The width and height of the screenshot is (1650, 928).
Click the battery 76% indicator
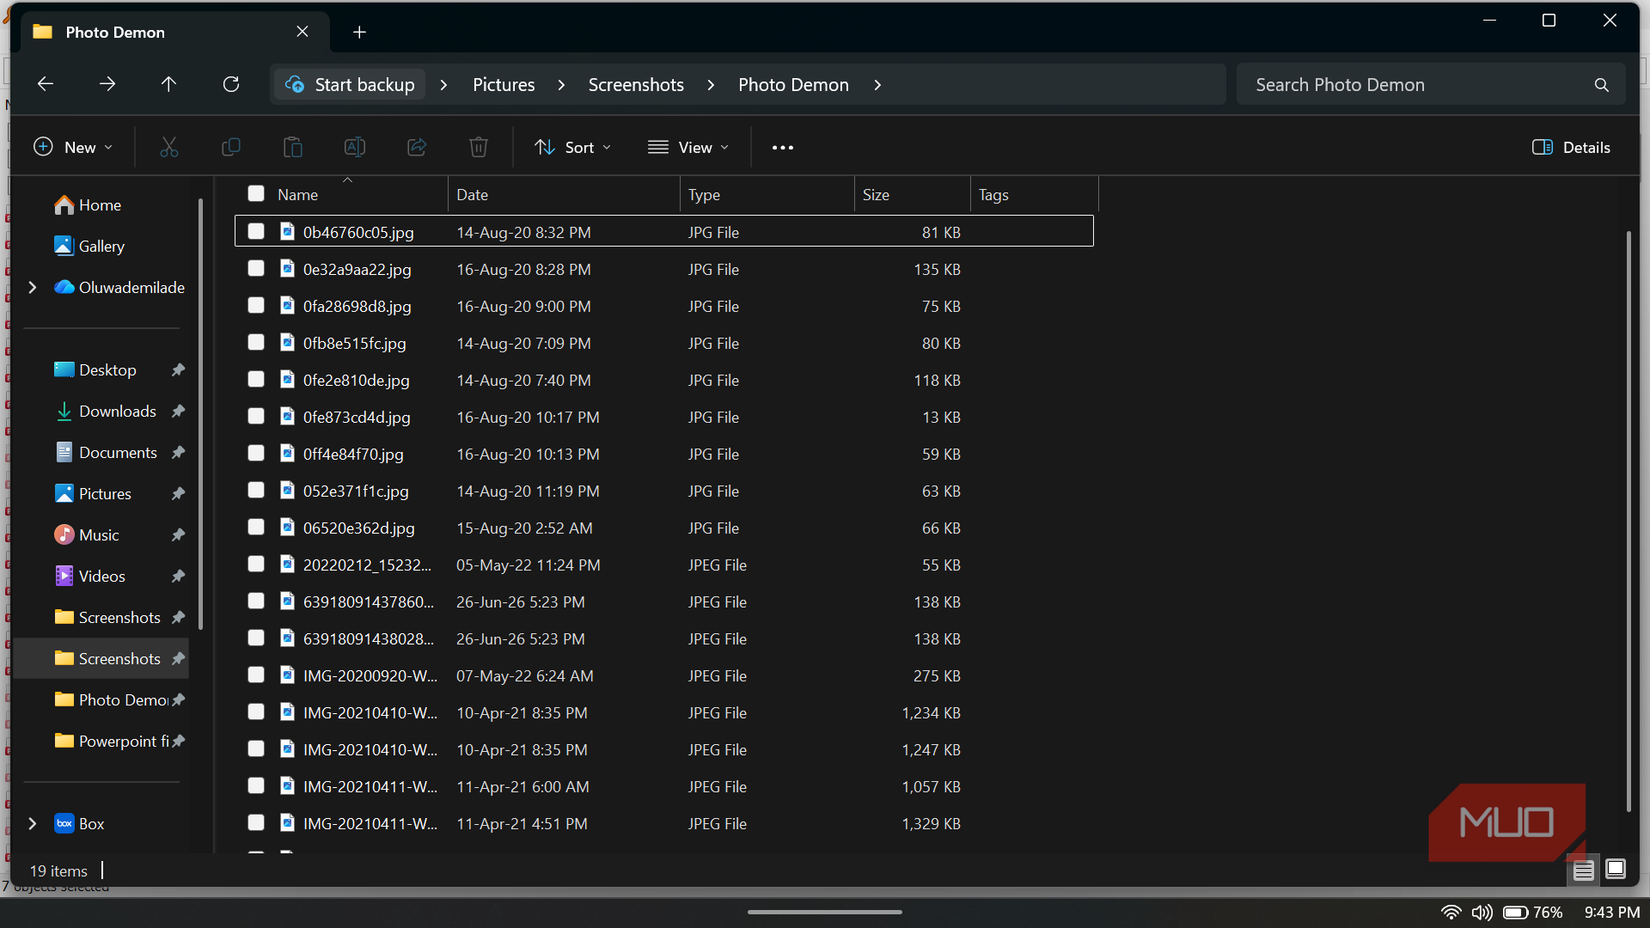(1533, 912)
